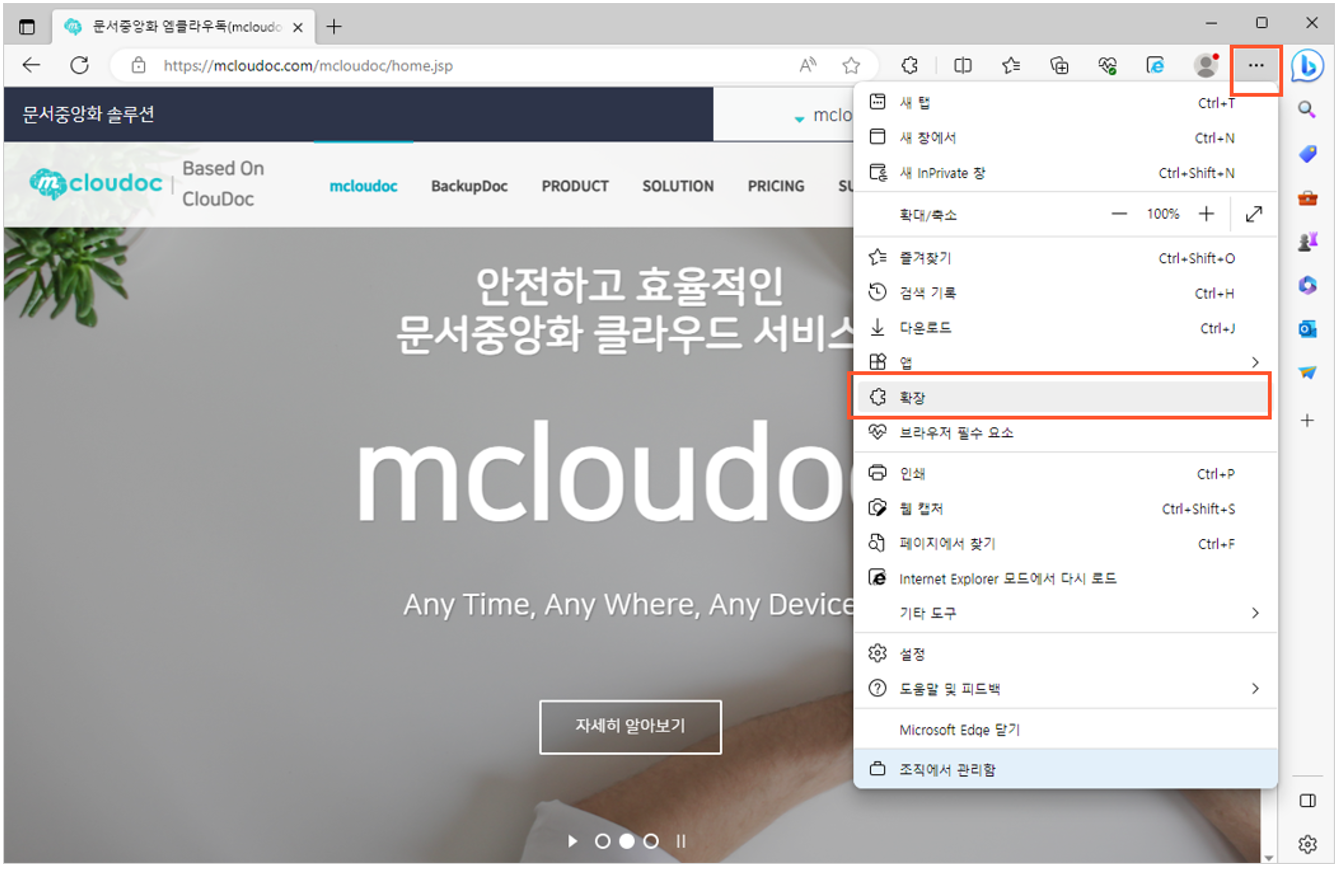Open the Favorites list toolbar icon
Screen dimensions: 1340x870
pos(1011,65)
